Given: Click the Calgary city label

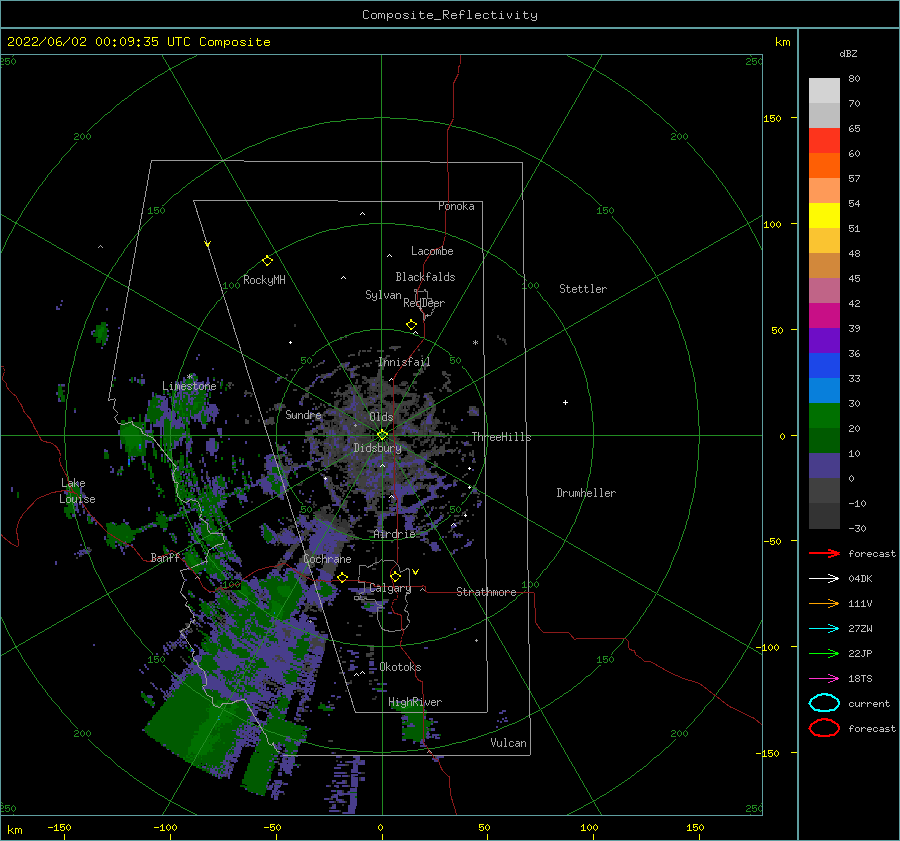Looking at the screenshot, I should [x=390, y=588].
